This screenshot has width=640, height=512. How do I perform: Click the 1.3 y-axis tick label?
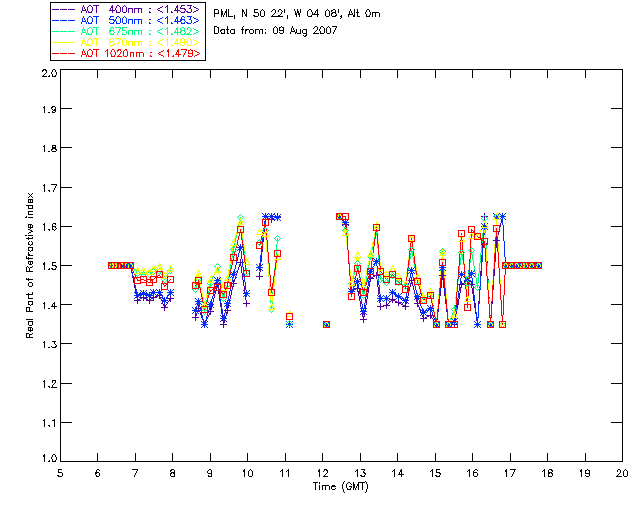[x=49, y=344]
